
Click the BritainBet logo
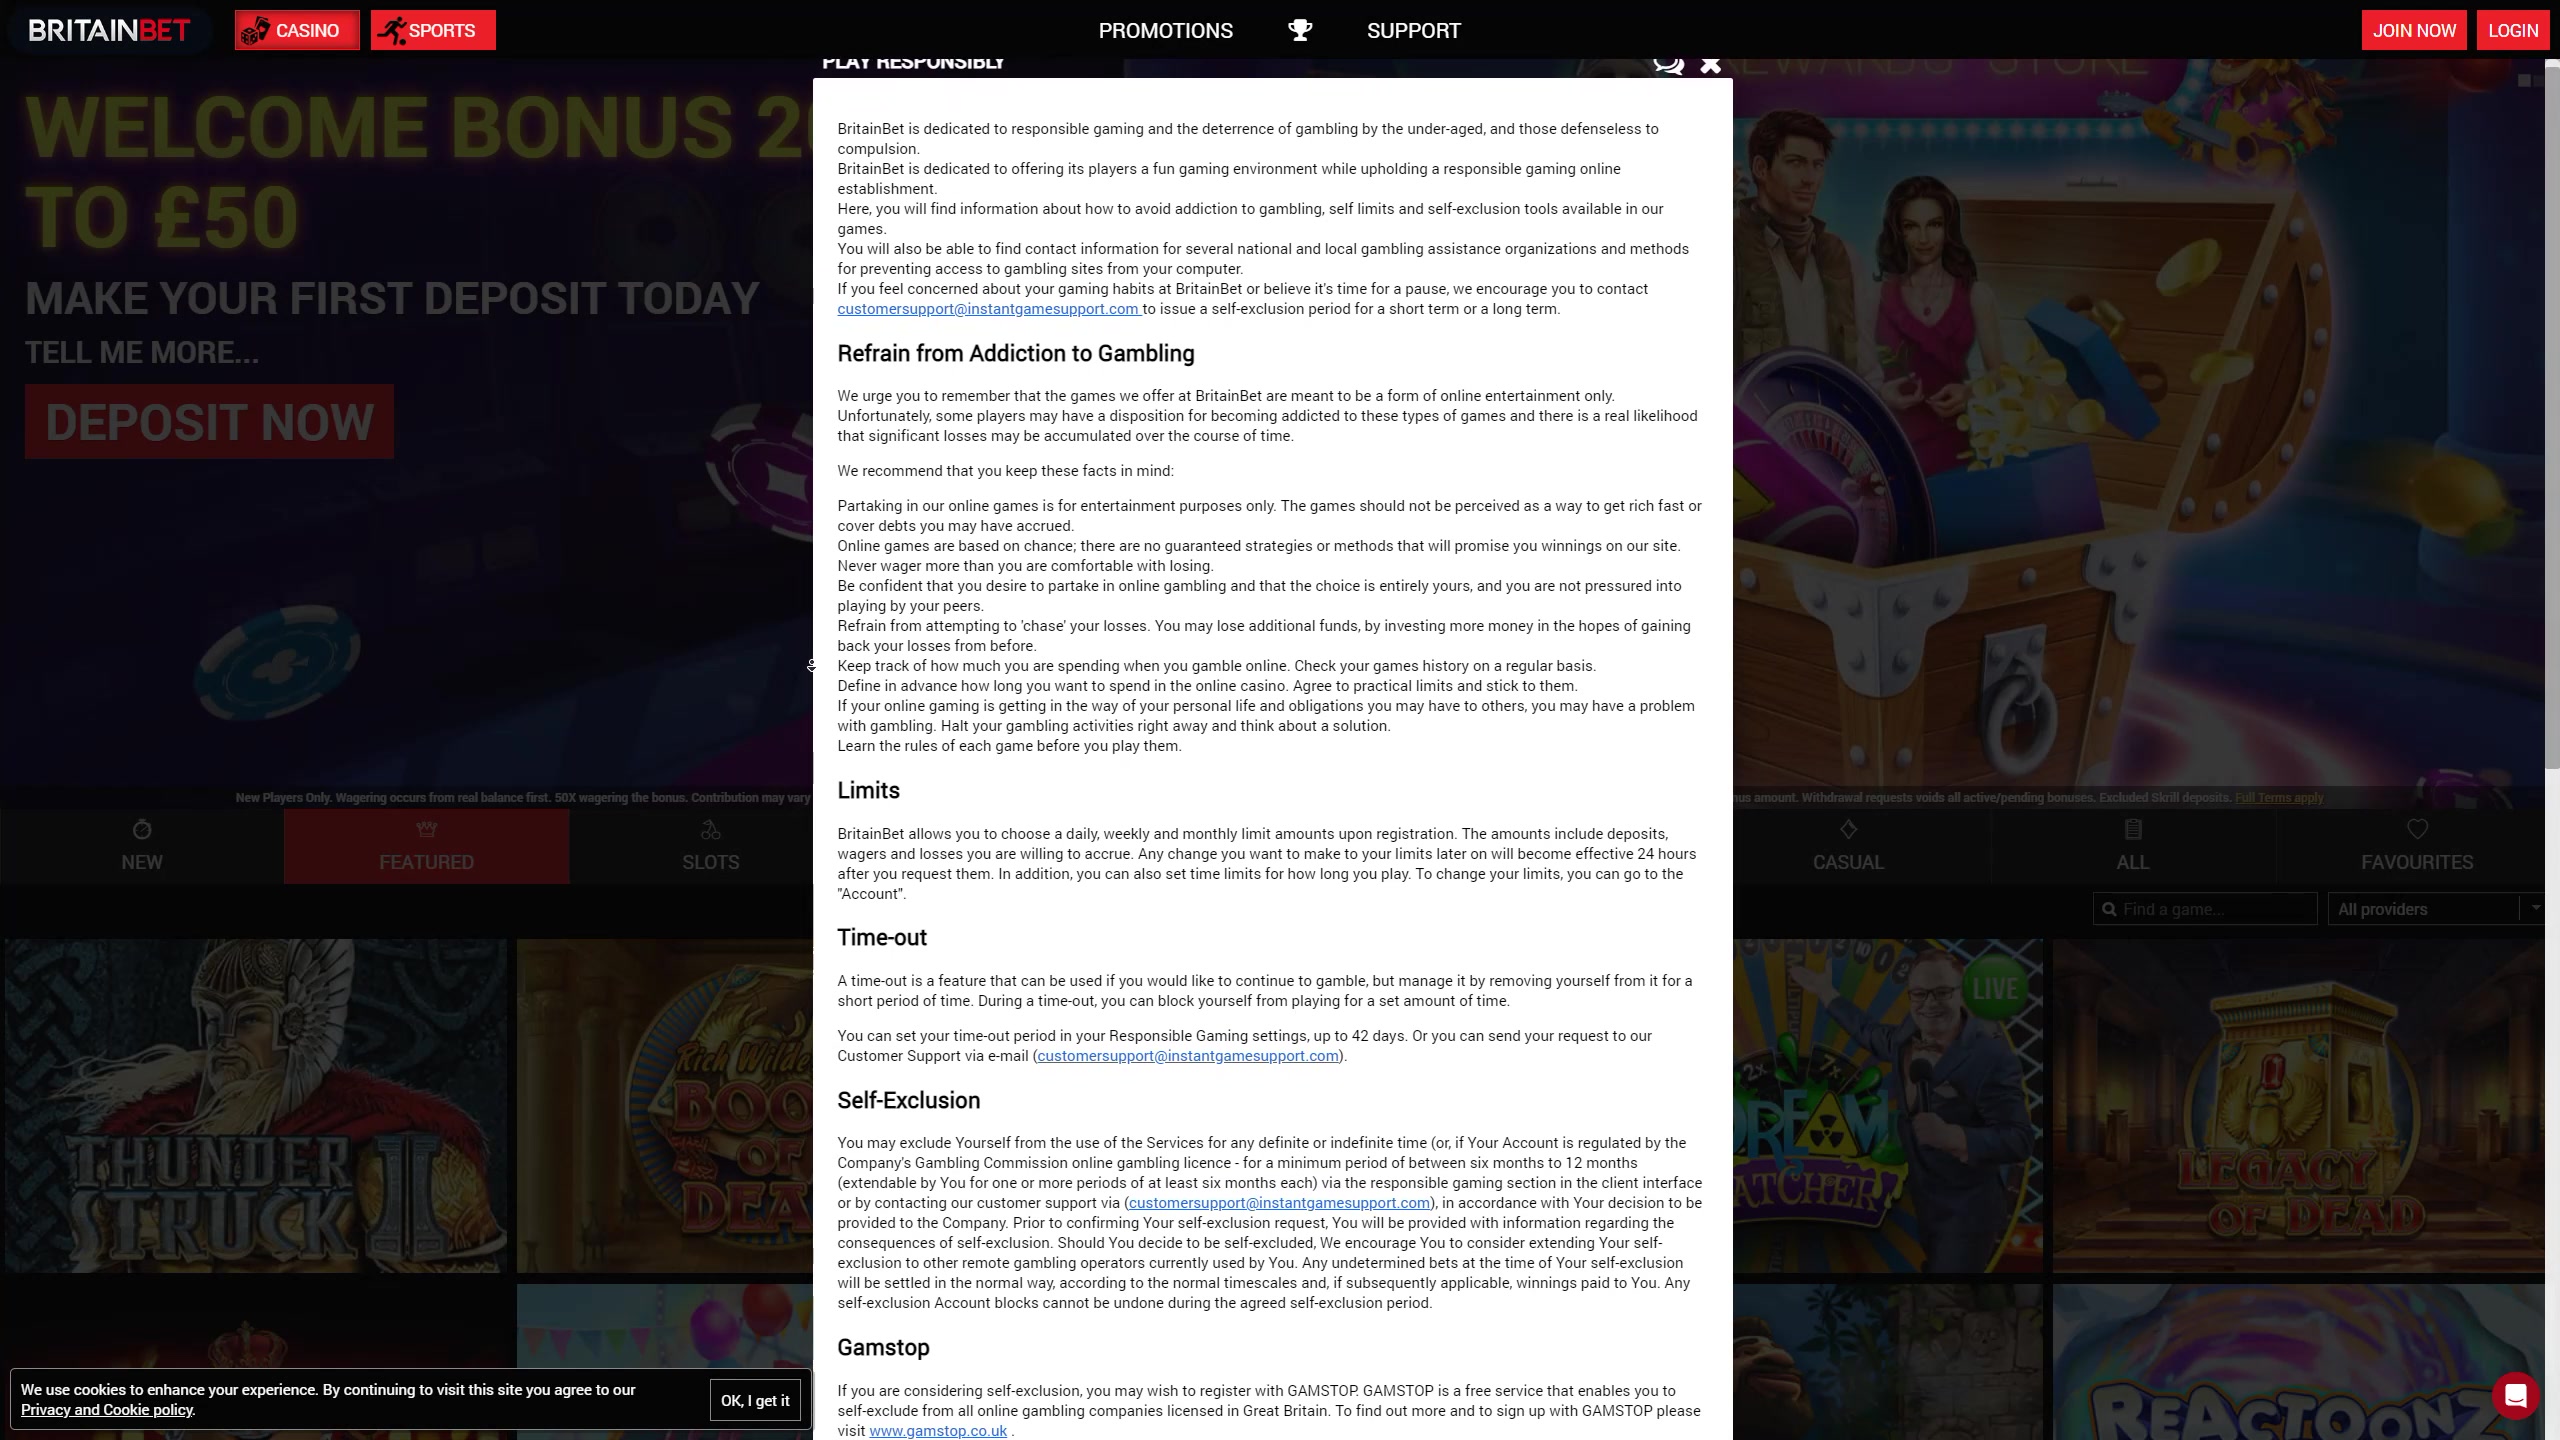click(x=109, y=30)
